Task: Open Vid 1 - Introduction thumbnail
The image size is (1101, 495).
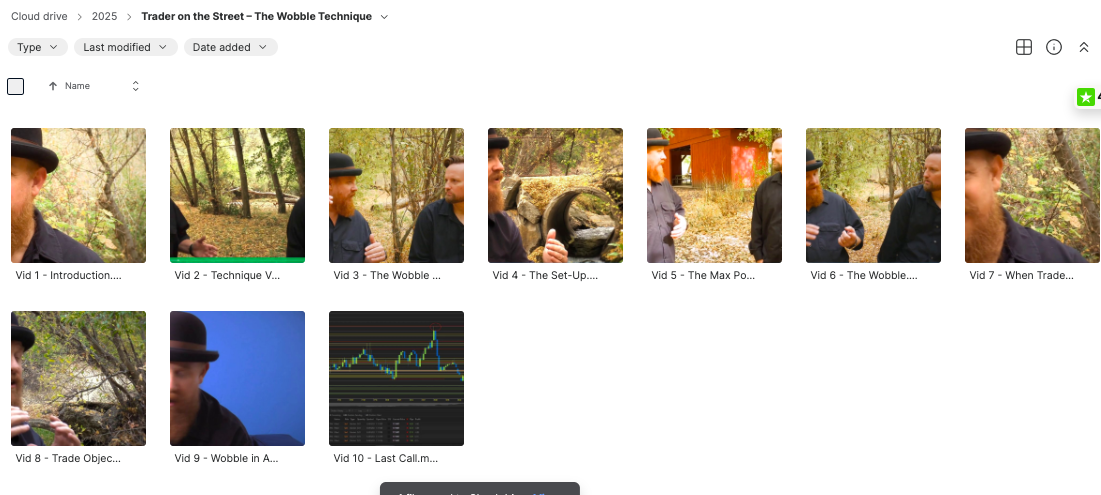Action: [79, 195]
